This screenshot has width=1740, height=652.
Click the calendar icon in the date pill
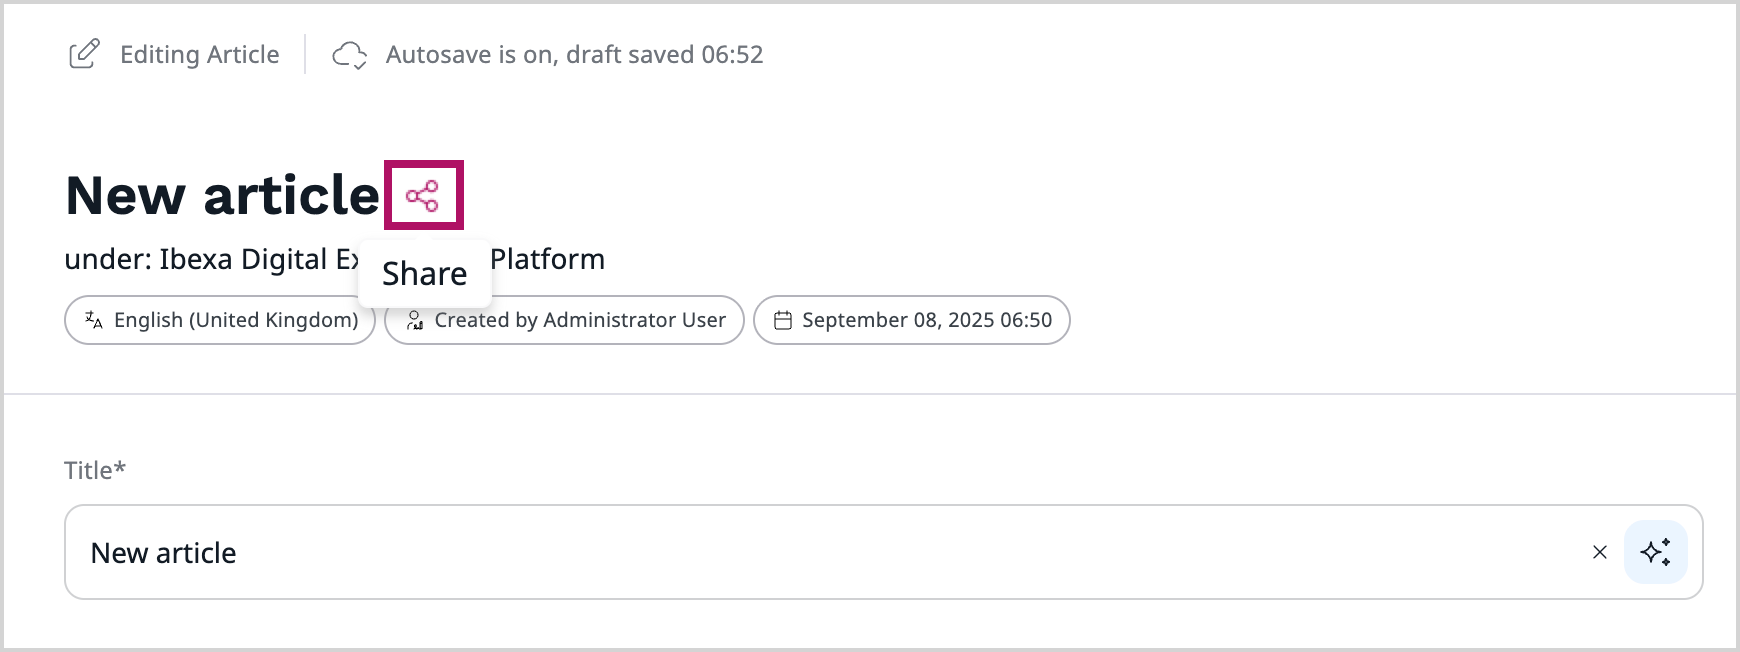click(x=783, y=321)
